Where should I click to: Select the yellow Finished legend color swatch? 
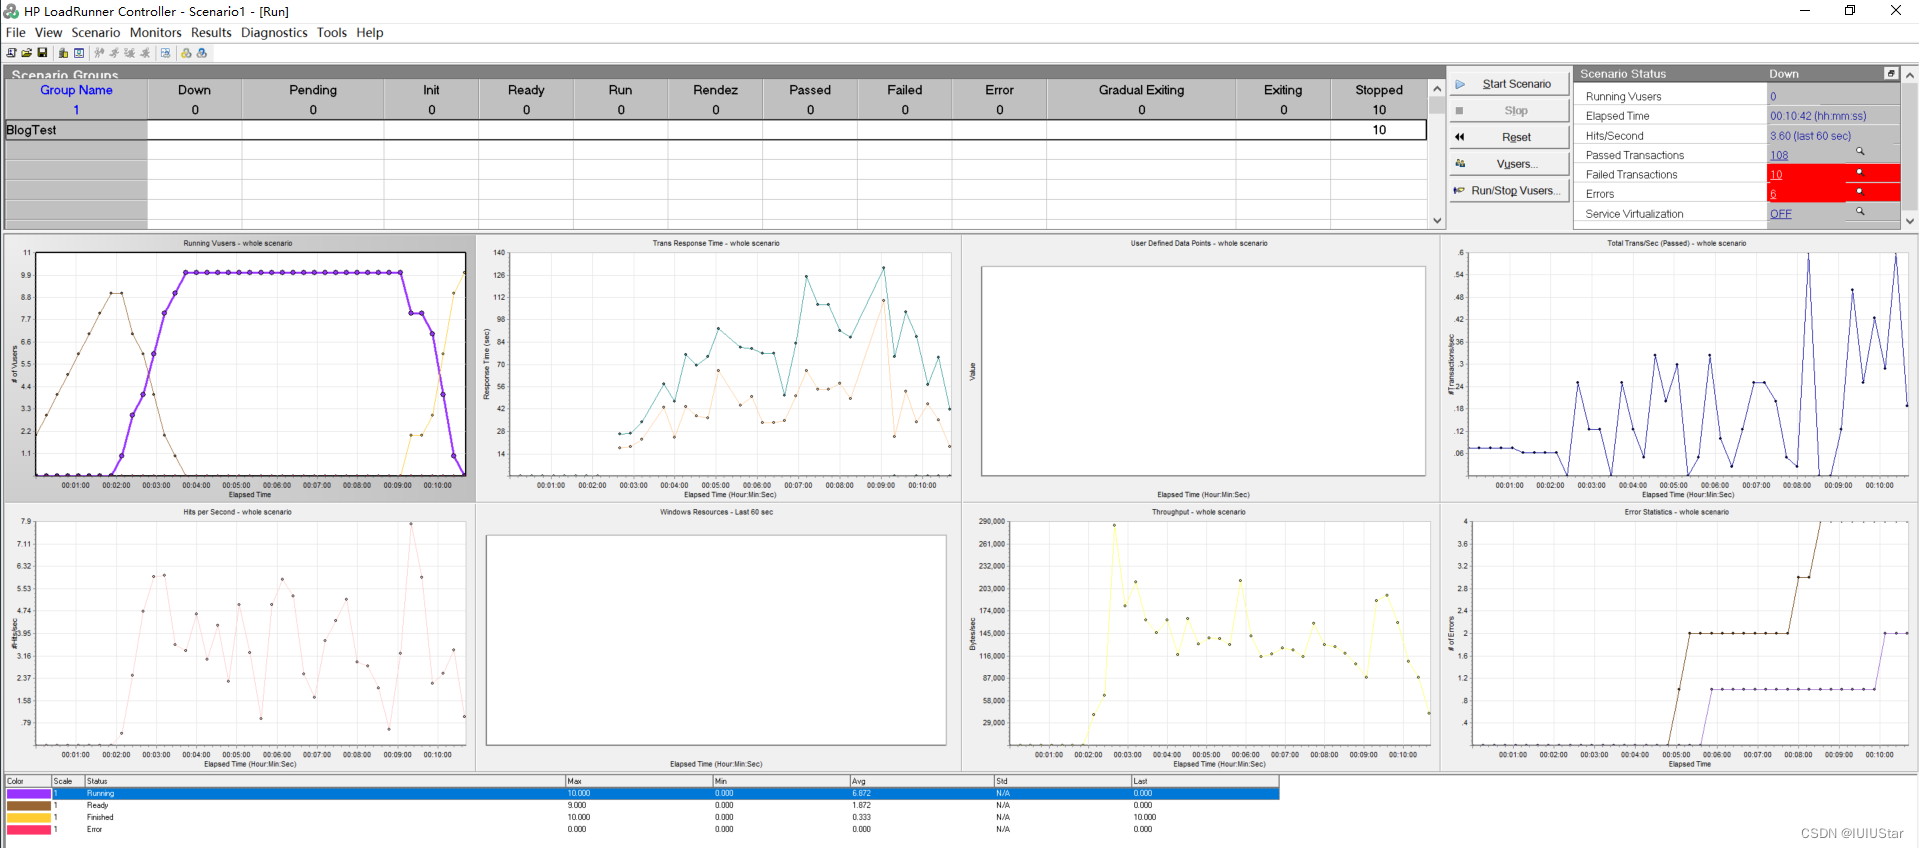(x=28, y=818)
